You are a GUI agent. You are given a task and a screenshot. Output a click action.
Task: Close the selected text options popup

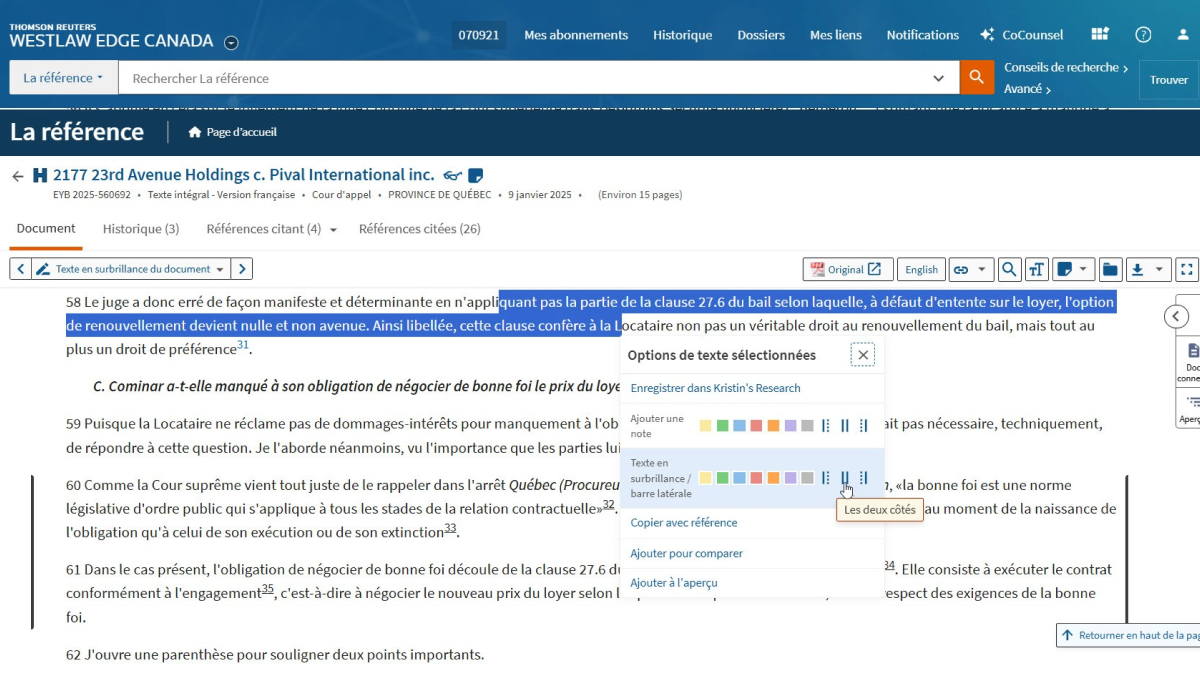pos(863,355)
